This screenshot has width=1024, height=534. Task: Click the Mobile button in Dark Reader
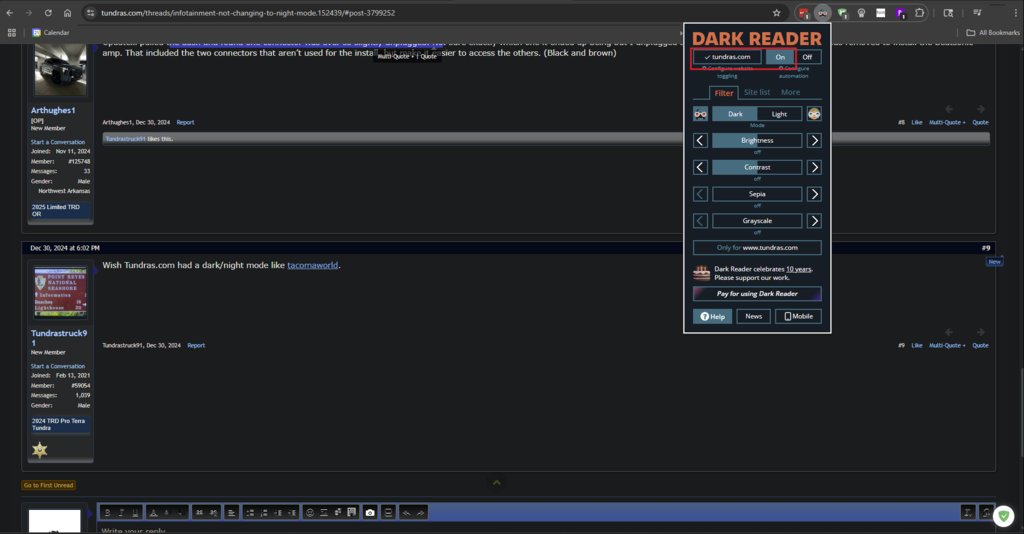point(798,317)
